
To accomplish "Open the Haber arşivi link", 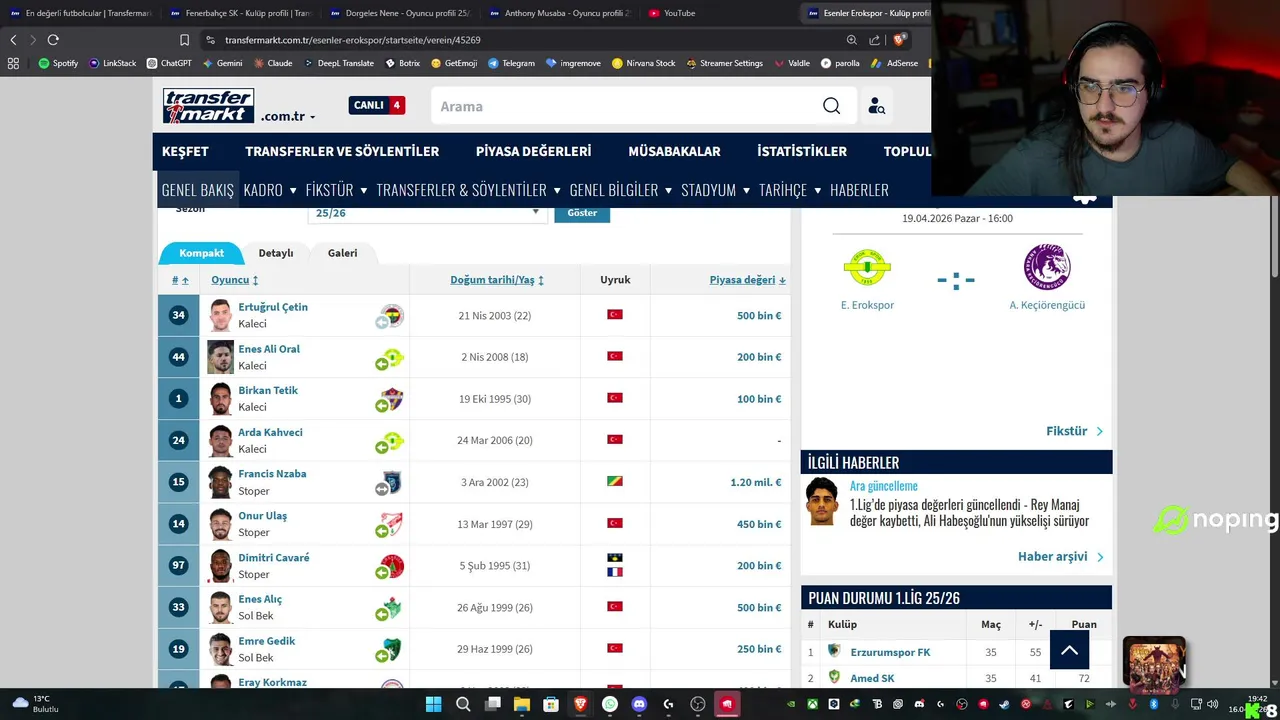I will pos(1061,557).
